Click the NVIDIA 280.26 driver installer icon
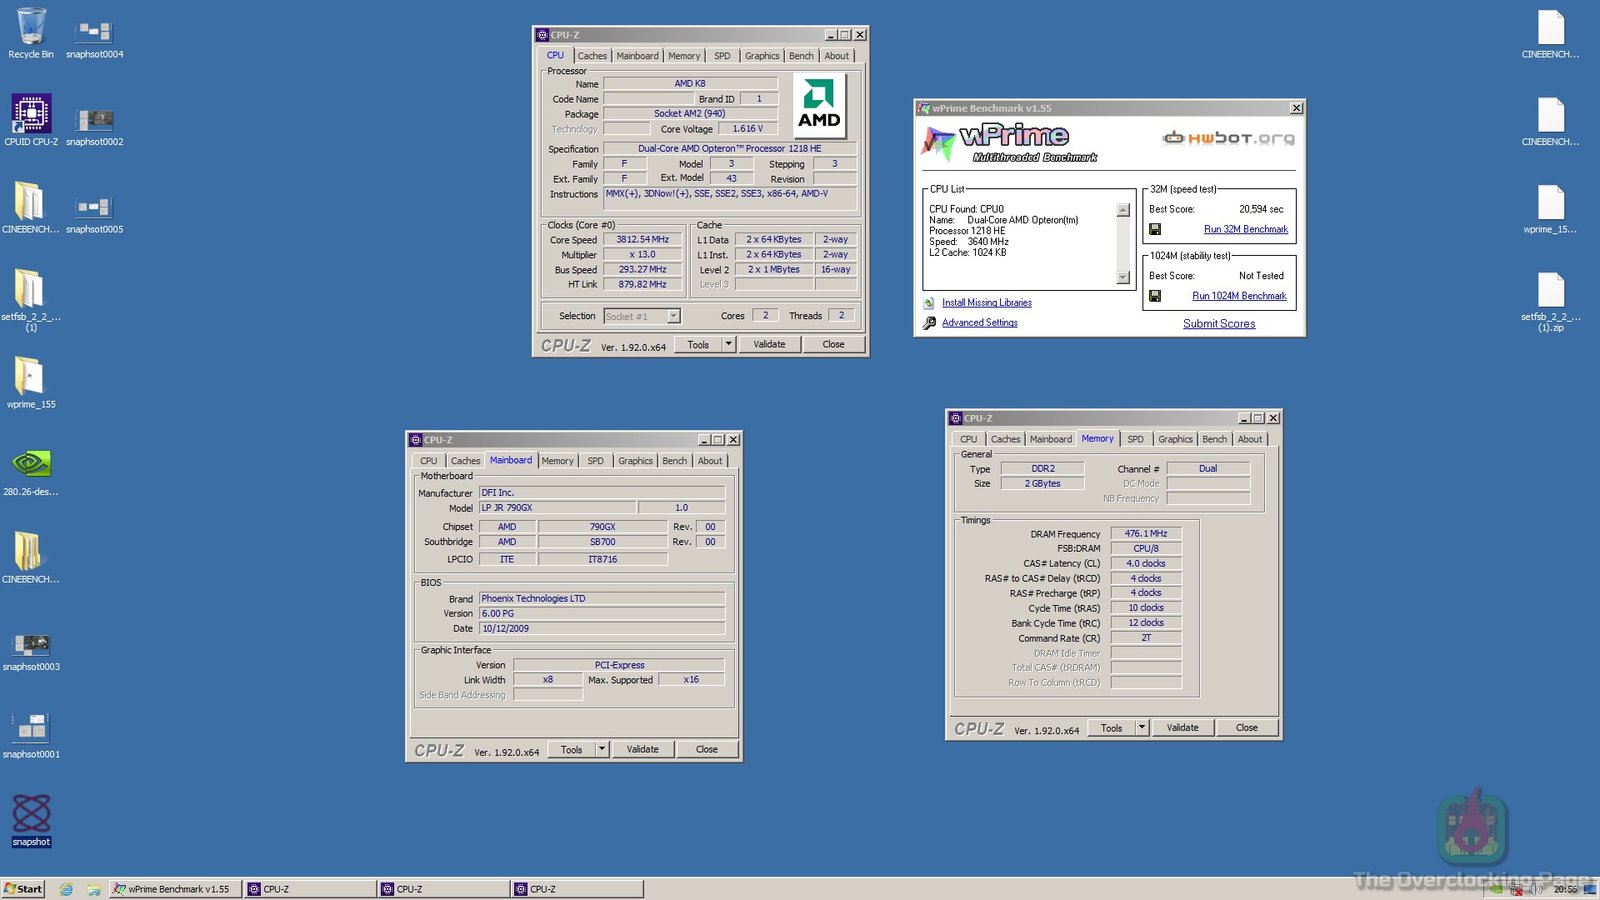The height and width of the screenshot is (900, 1600). pyautogui.click(x=31, y=465)
